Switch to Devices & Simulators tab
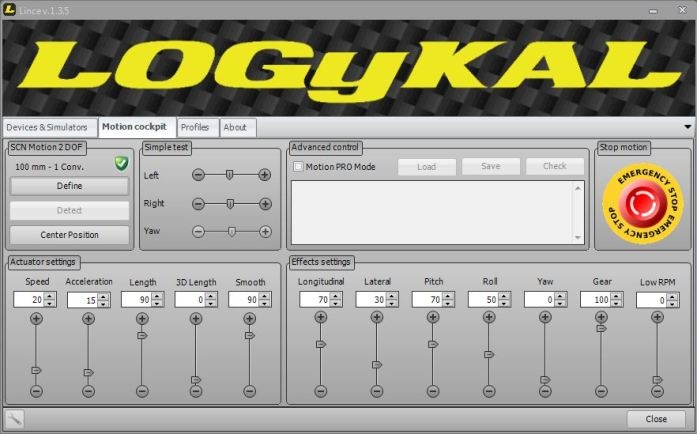 coord(50,128)
